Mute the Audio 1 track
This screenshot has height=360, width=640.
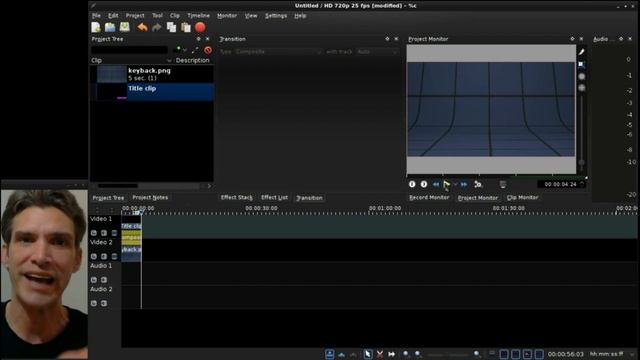[x=104, y=280]
